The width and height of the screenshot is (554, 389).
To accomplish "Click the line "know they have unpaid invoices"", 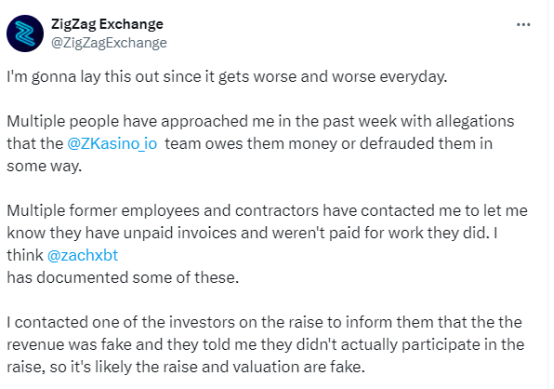I will click(x=252, y=233).
